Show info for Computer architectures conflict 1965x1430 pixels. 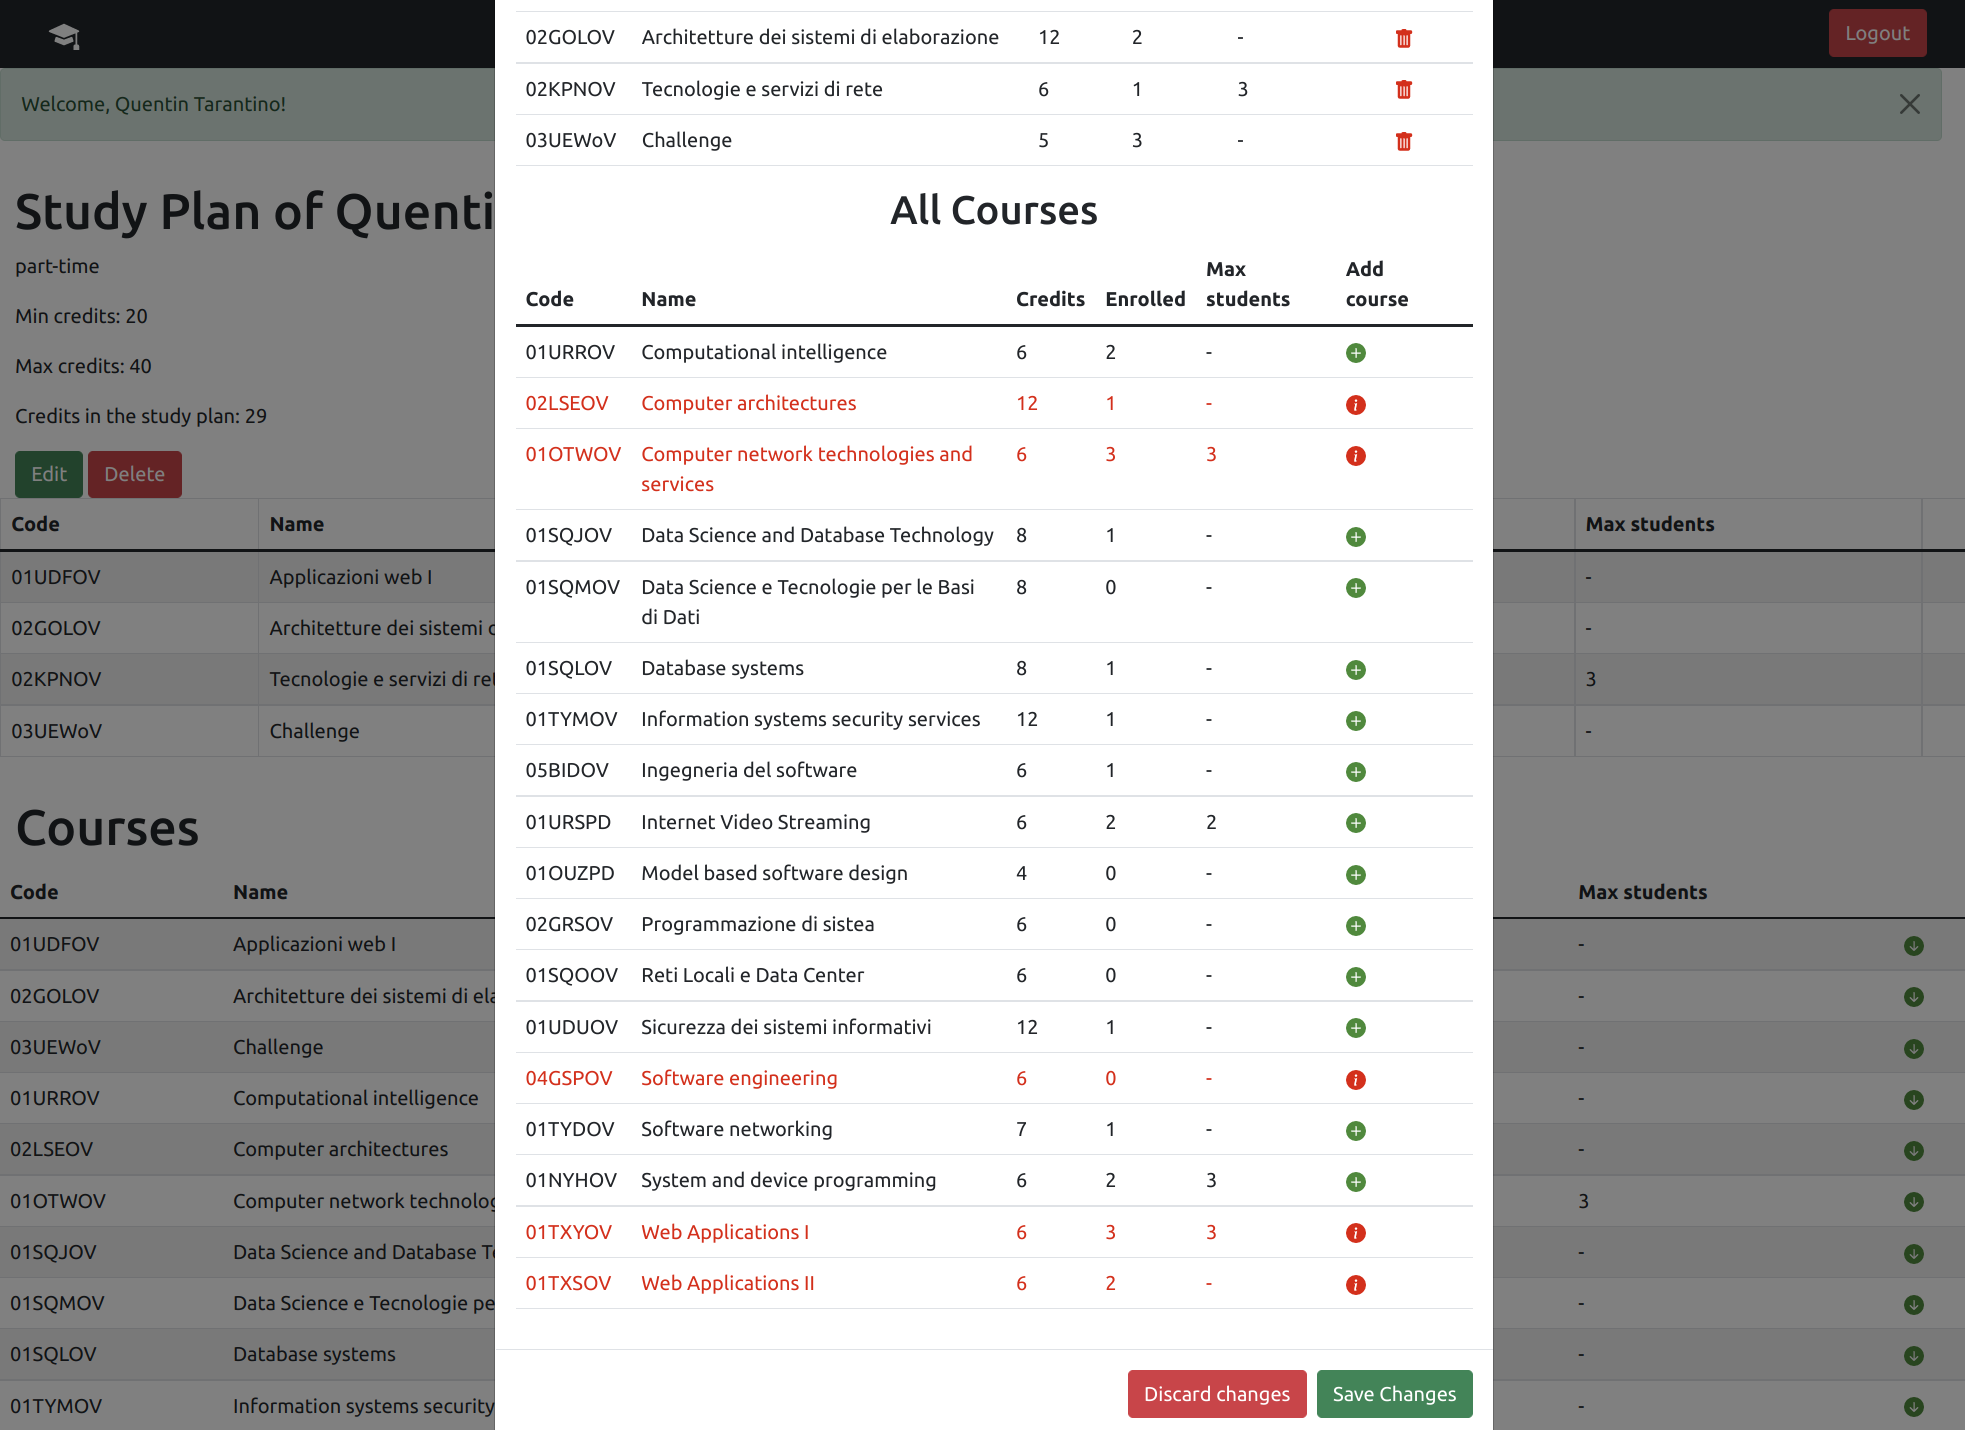(1355, 404)
